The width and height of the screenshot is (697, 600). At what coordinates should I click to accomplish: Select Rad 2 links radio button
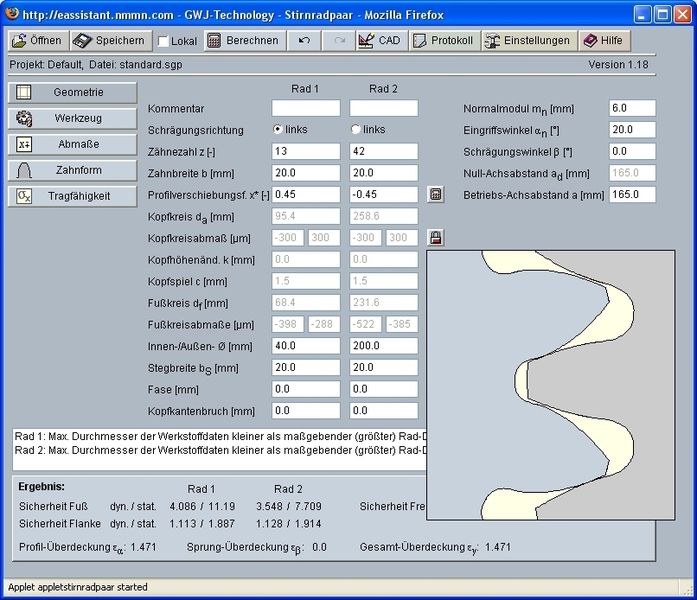(356, 129)
